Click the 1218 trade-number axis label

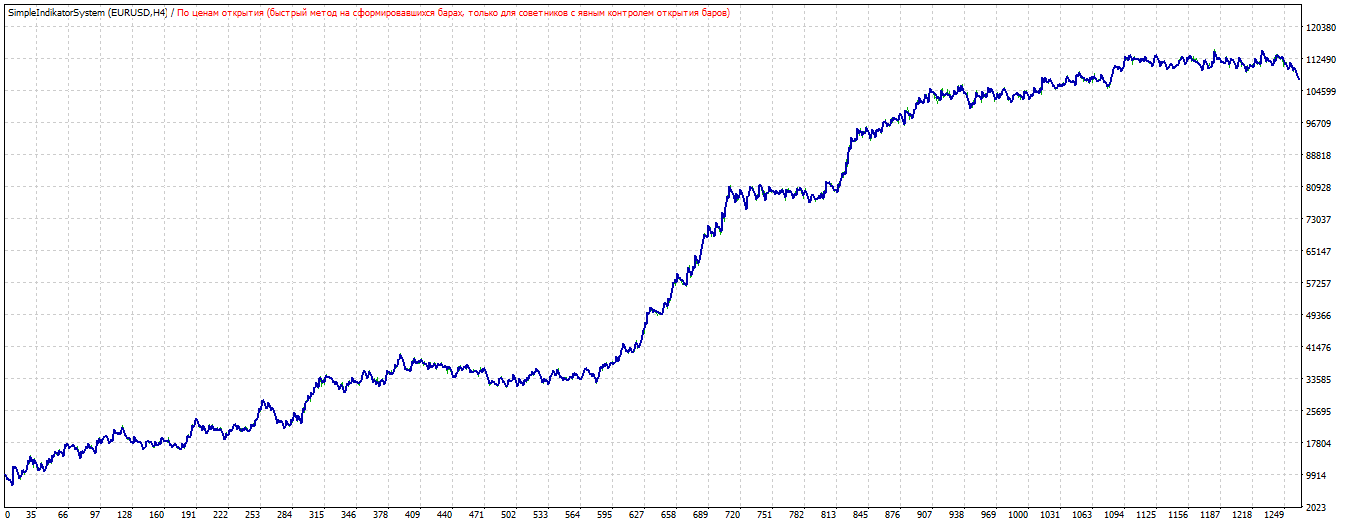pyautogui.click(x=1242, y=516)
